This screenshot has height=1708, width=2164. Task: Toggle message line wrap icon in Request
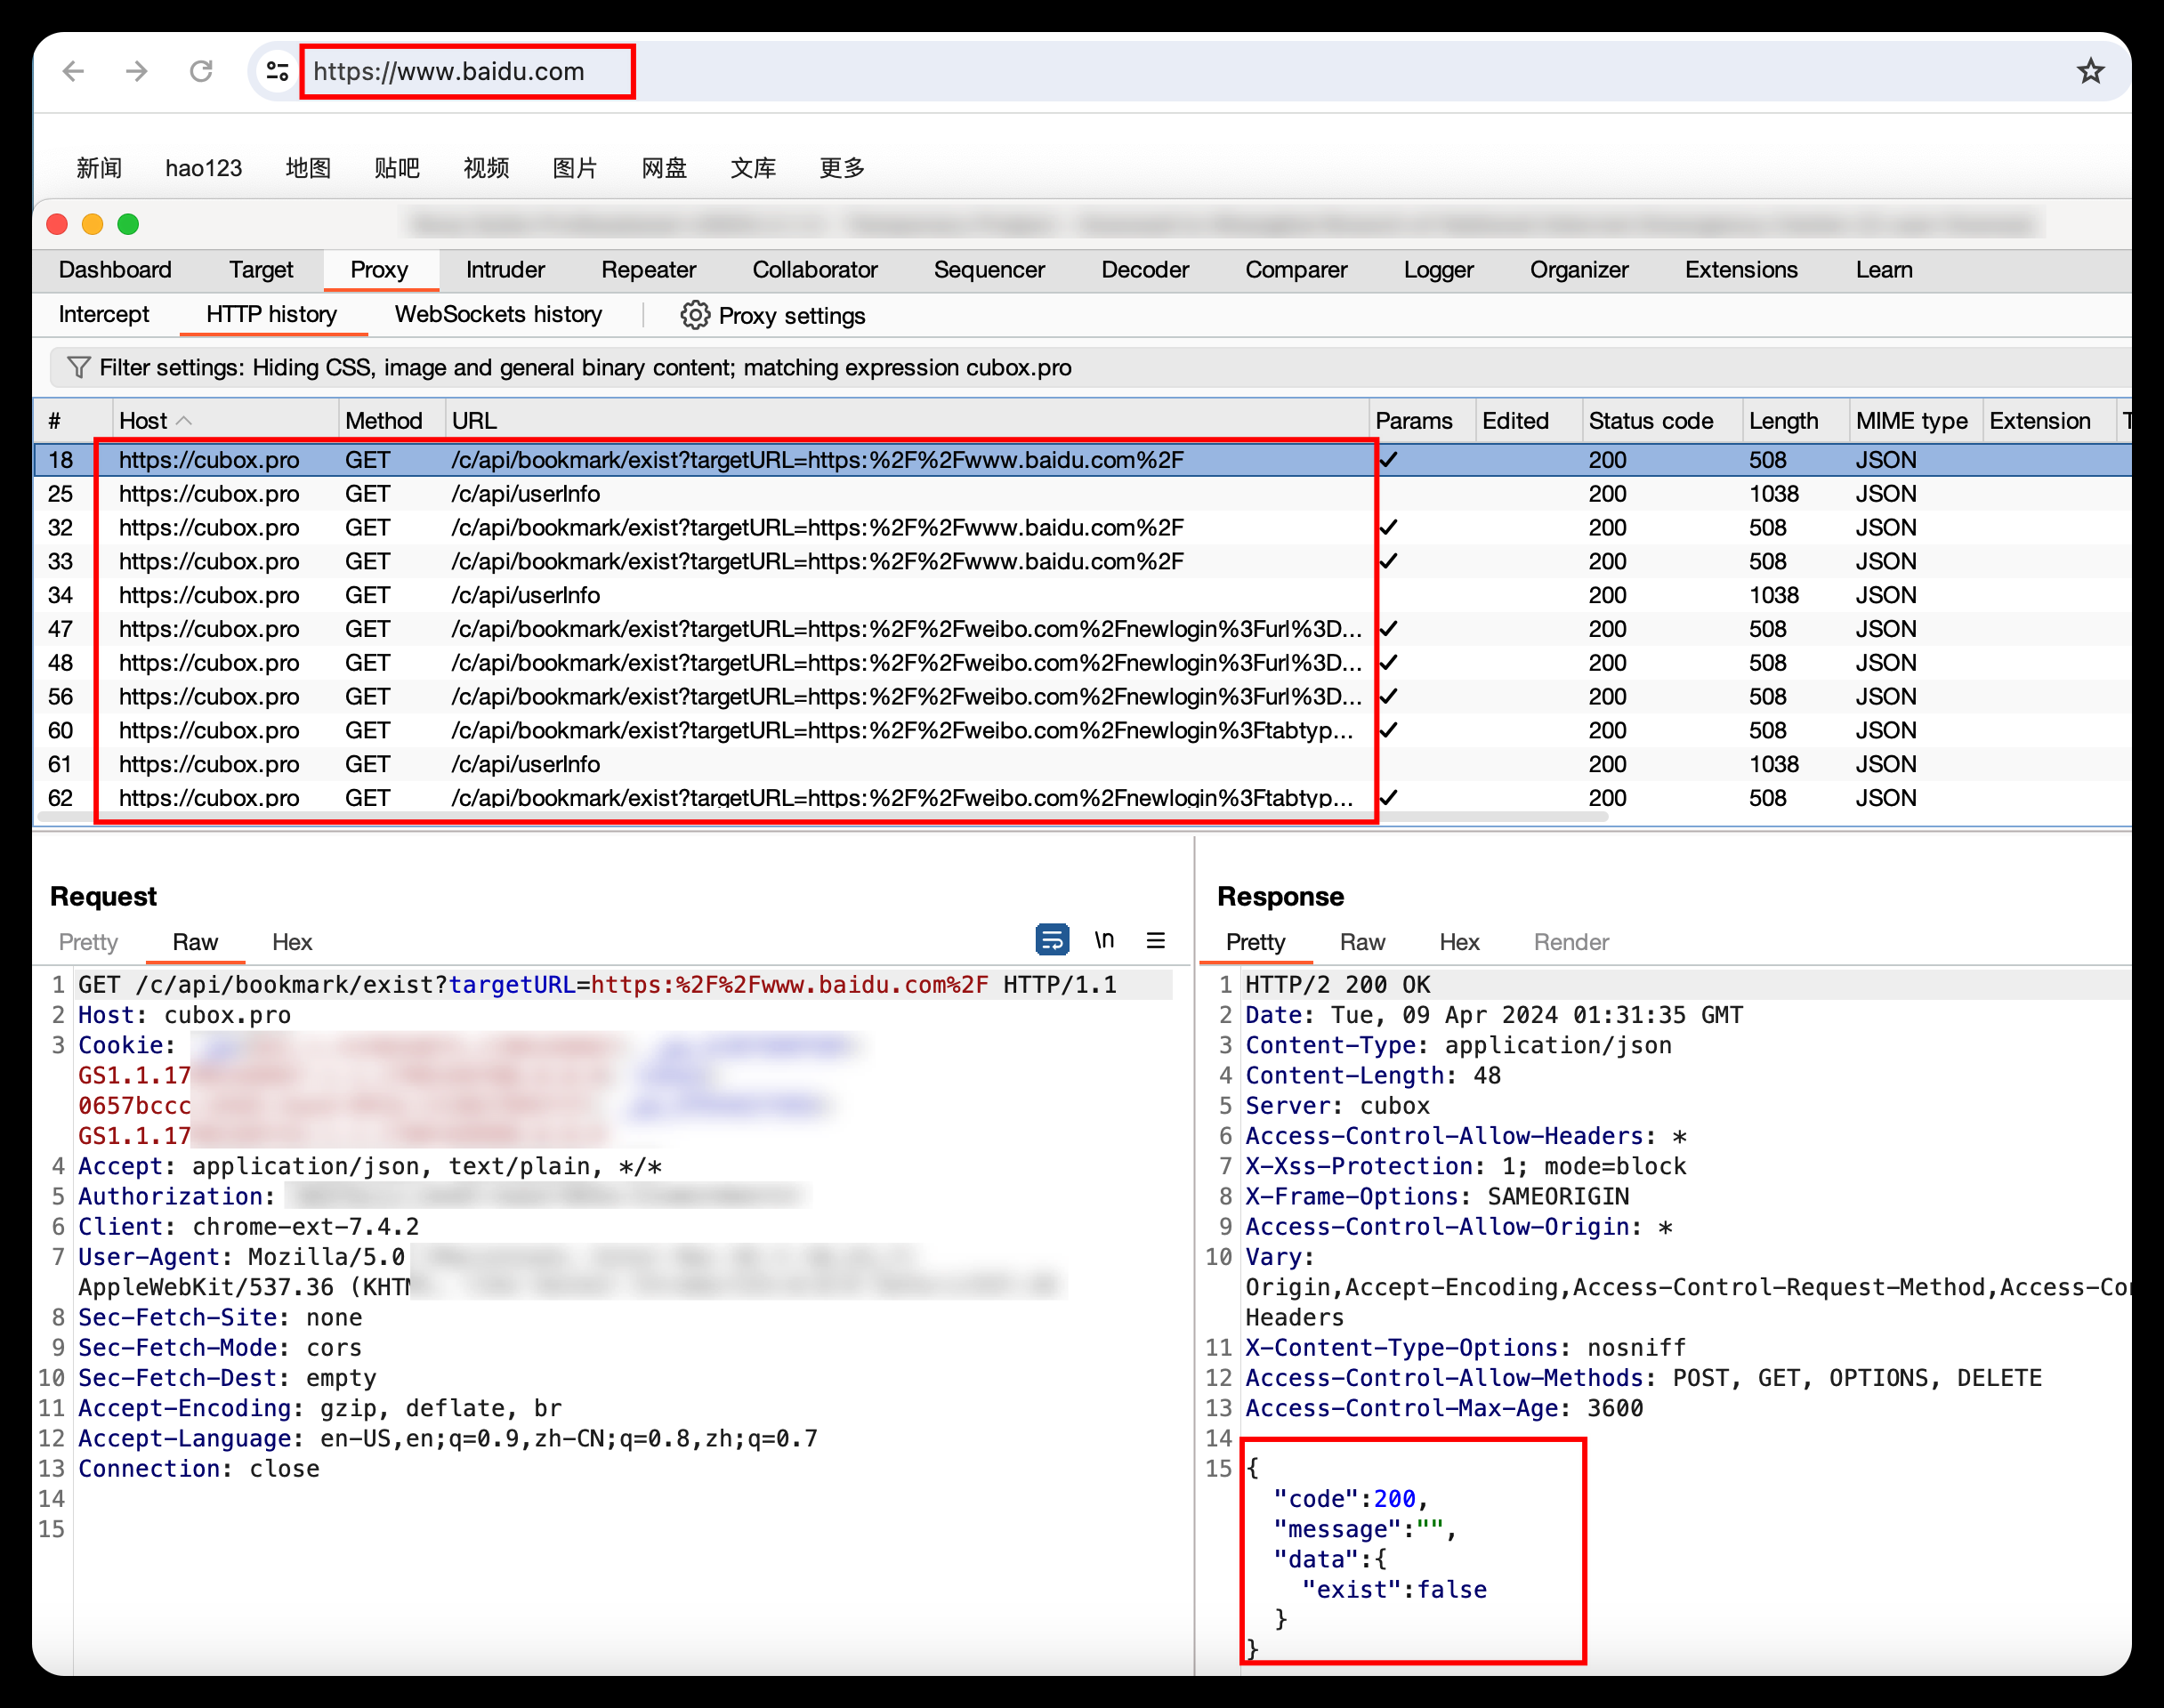point(1051,940)
